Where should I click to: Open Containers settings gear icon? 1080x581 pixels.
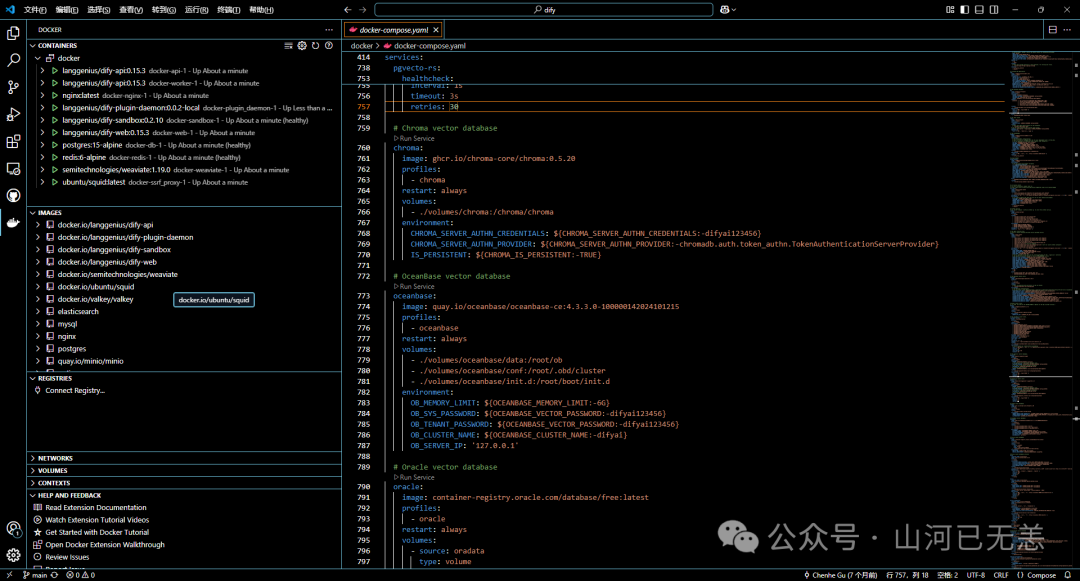point(302,45)
